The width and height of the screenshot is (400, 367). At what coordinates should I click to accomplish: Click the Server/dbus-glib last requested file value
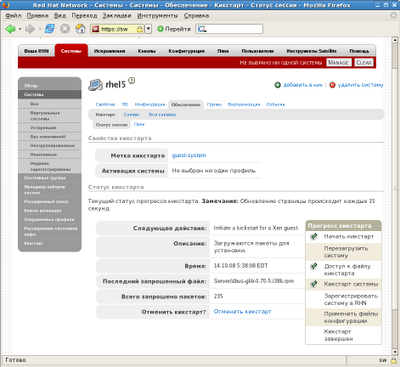tap(254, 281)
